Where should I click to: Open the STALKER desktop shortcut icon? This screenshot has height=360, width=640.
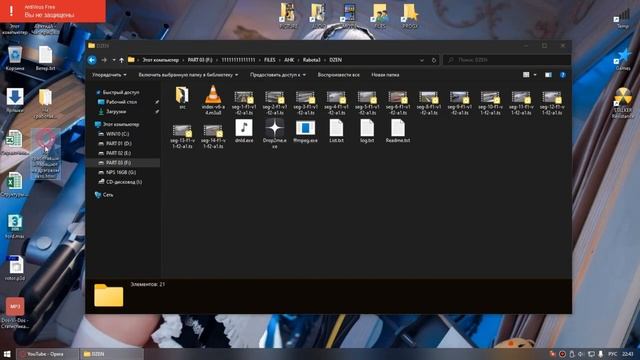[x=622, y=102]
